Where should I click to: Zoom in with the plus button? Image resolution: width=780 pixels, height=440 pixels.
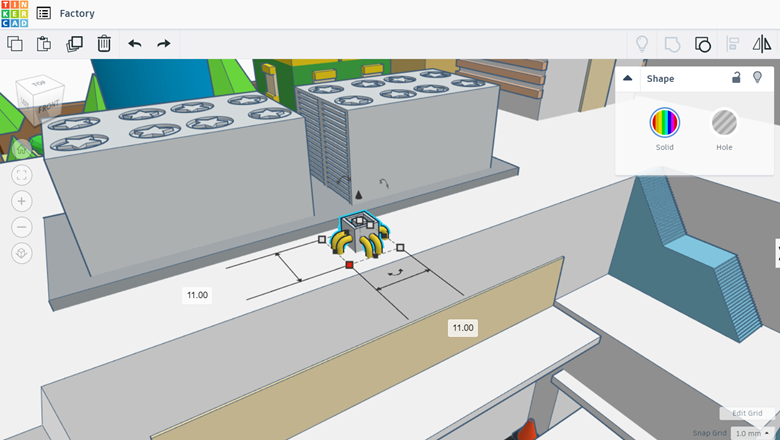pyautogui.click(x=21, y=201)
